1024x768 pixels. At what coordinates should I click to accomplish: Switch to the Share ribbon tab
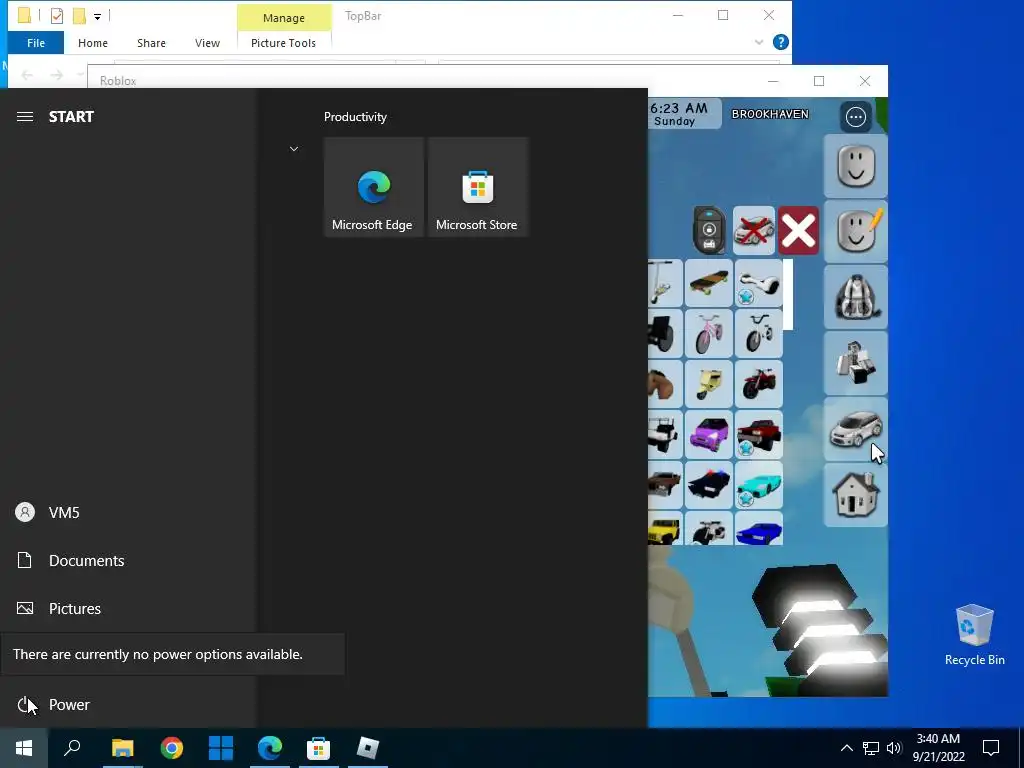151,42
